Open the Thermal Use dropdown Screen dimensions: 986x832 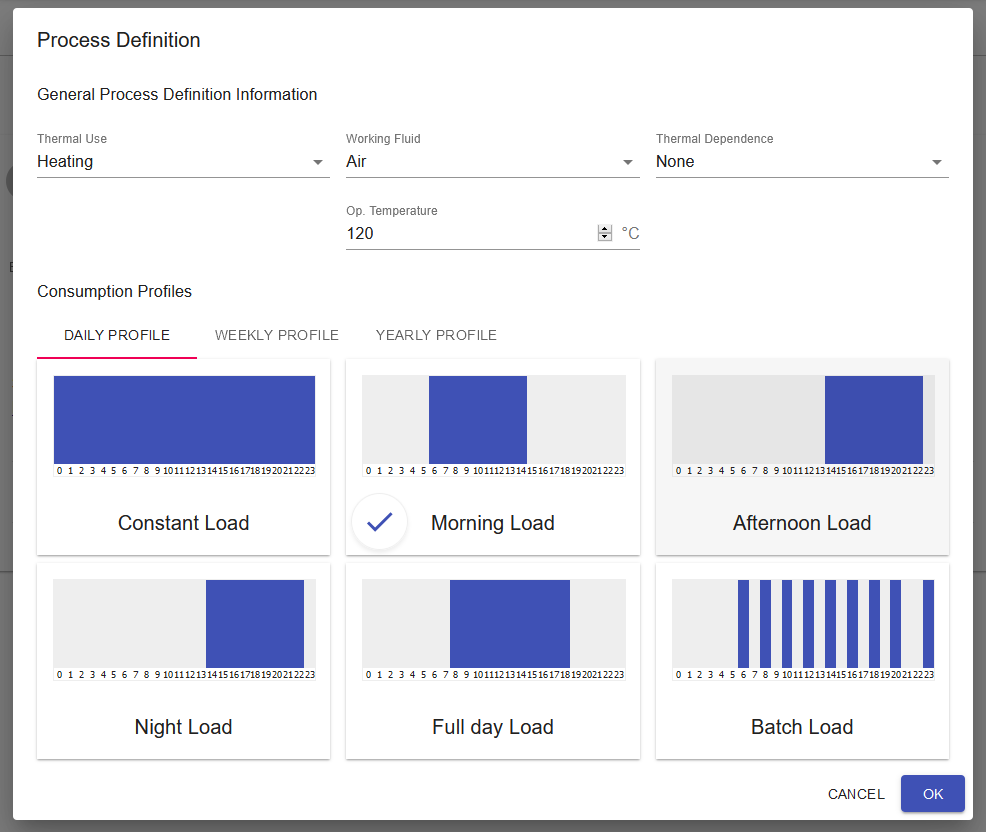(x=183, y=162)
